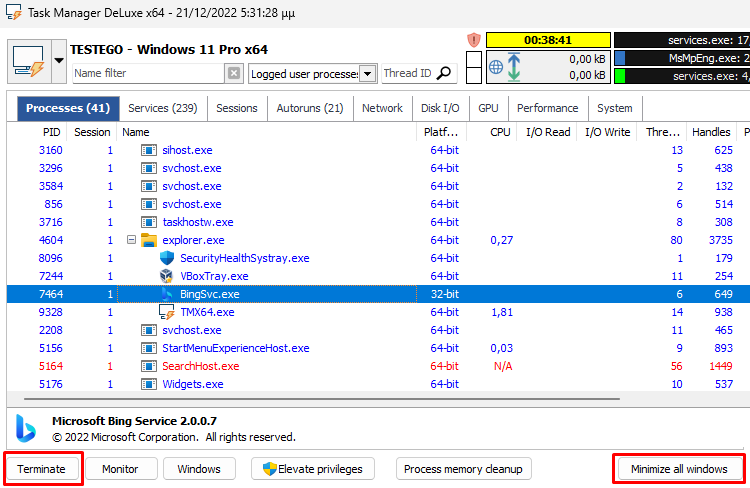Click the BingSvc.exe Bing icon
The height and width of the screenshot is (488, 750).
(x=166, y=294)
